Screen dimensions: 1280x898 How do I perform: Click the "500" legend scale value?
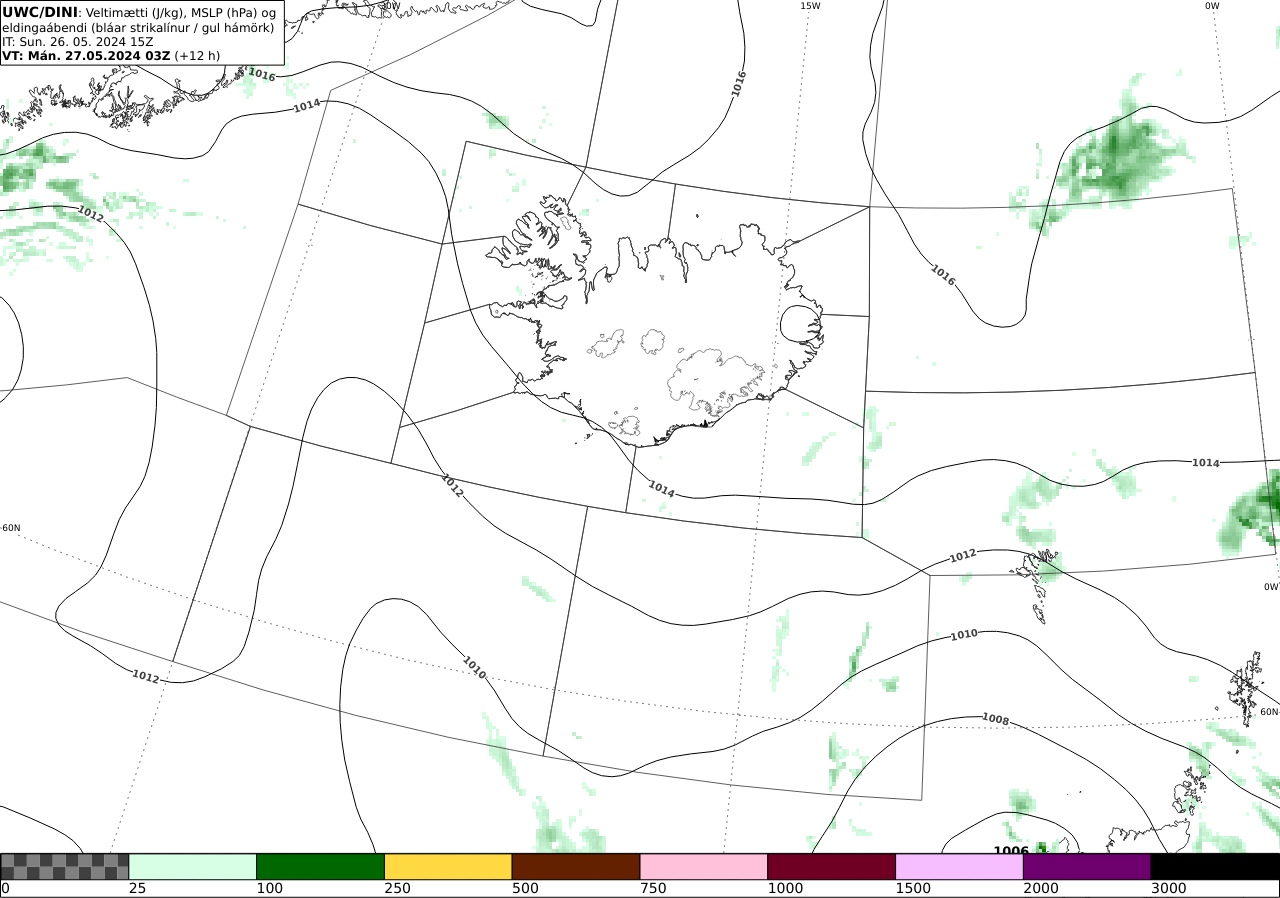click(x=525, y=888)
